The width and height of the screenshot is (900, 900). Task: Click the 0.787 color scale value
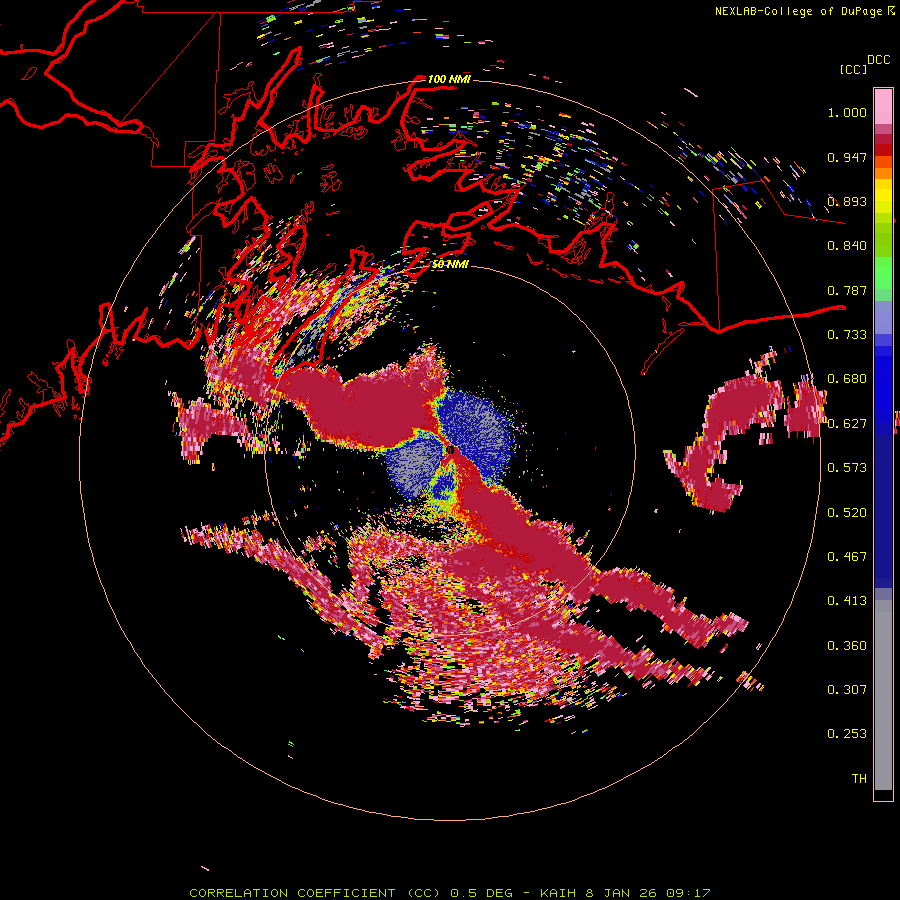pos(847,290)
